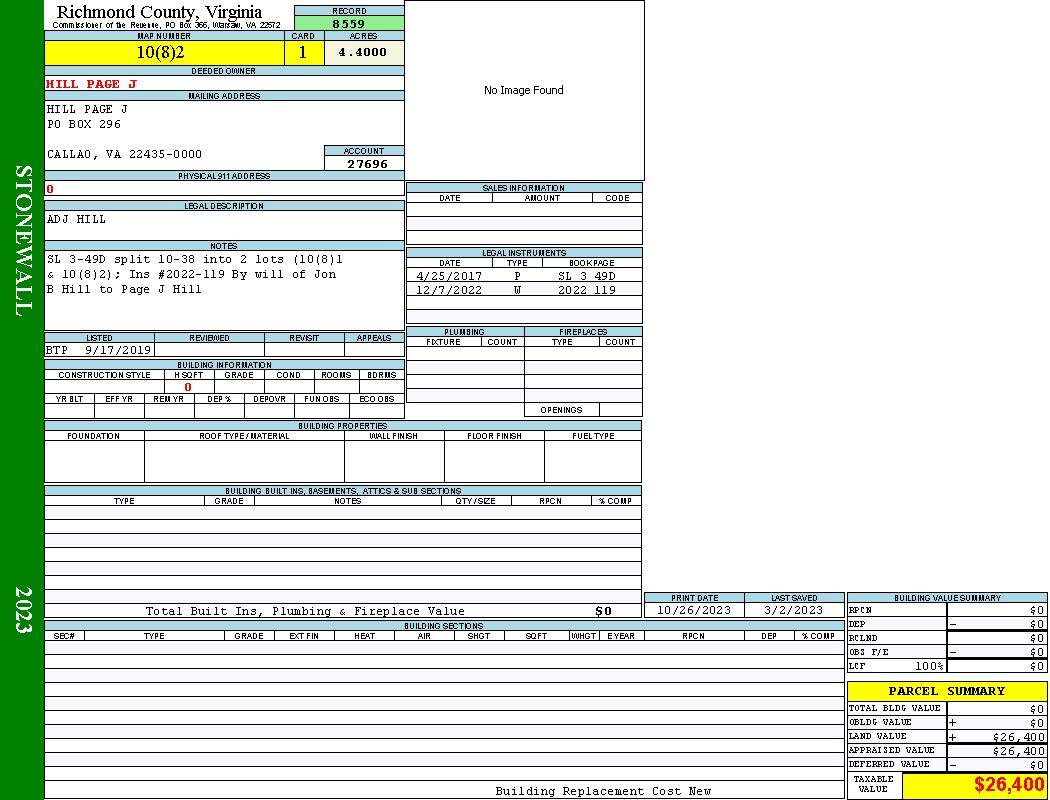This screenshot has height=800, width=1050.
Task: Select the 12/7/2022 legal instrument row
Action: tap(524, 290)
